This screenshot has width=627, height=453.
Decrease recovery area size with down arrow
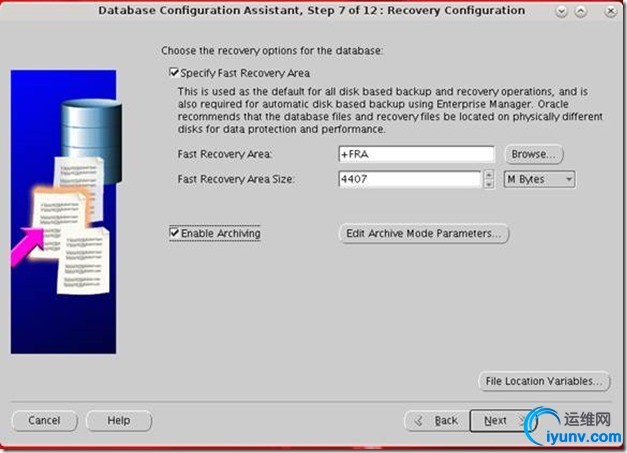489,184
